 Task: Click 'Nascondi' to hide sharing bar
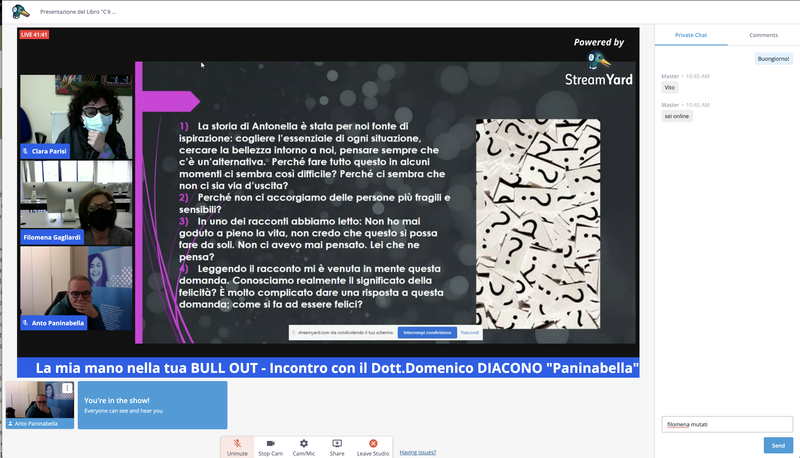tap(469, 333)
